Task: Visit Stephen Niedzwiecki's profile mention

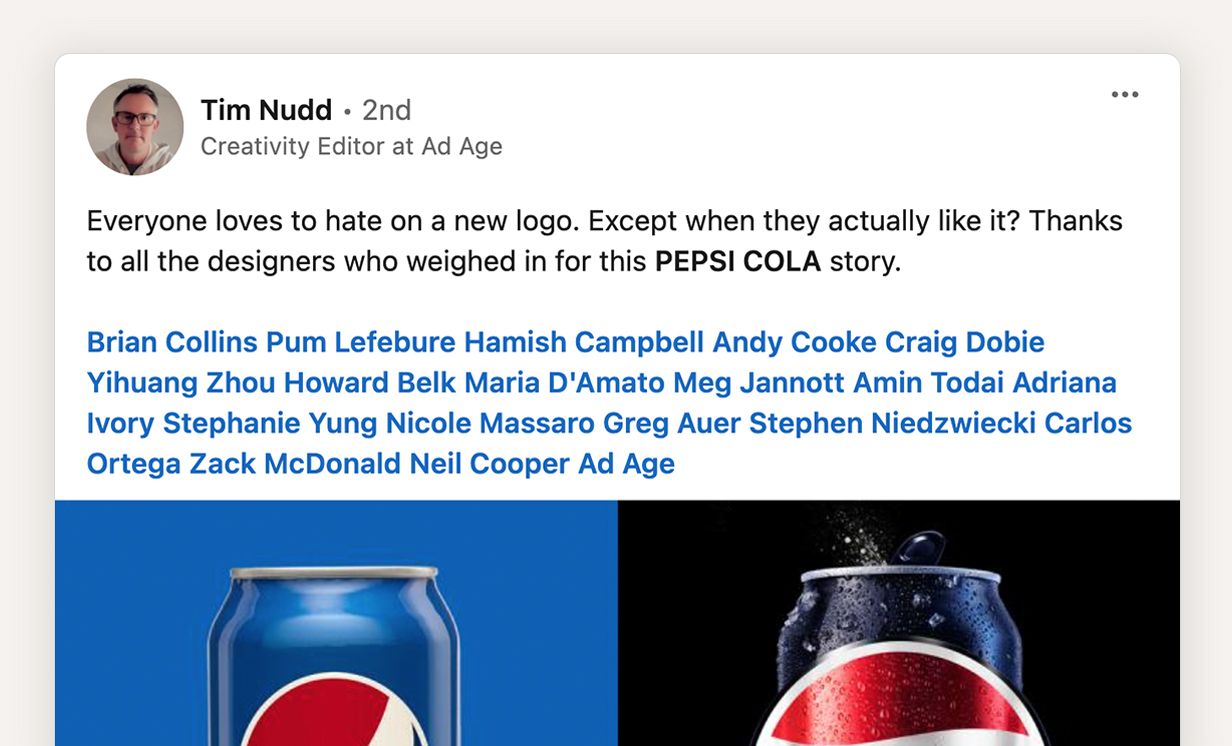Action: (x=892, y=423)
